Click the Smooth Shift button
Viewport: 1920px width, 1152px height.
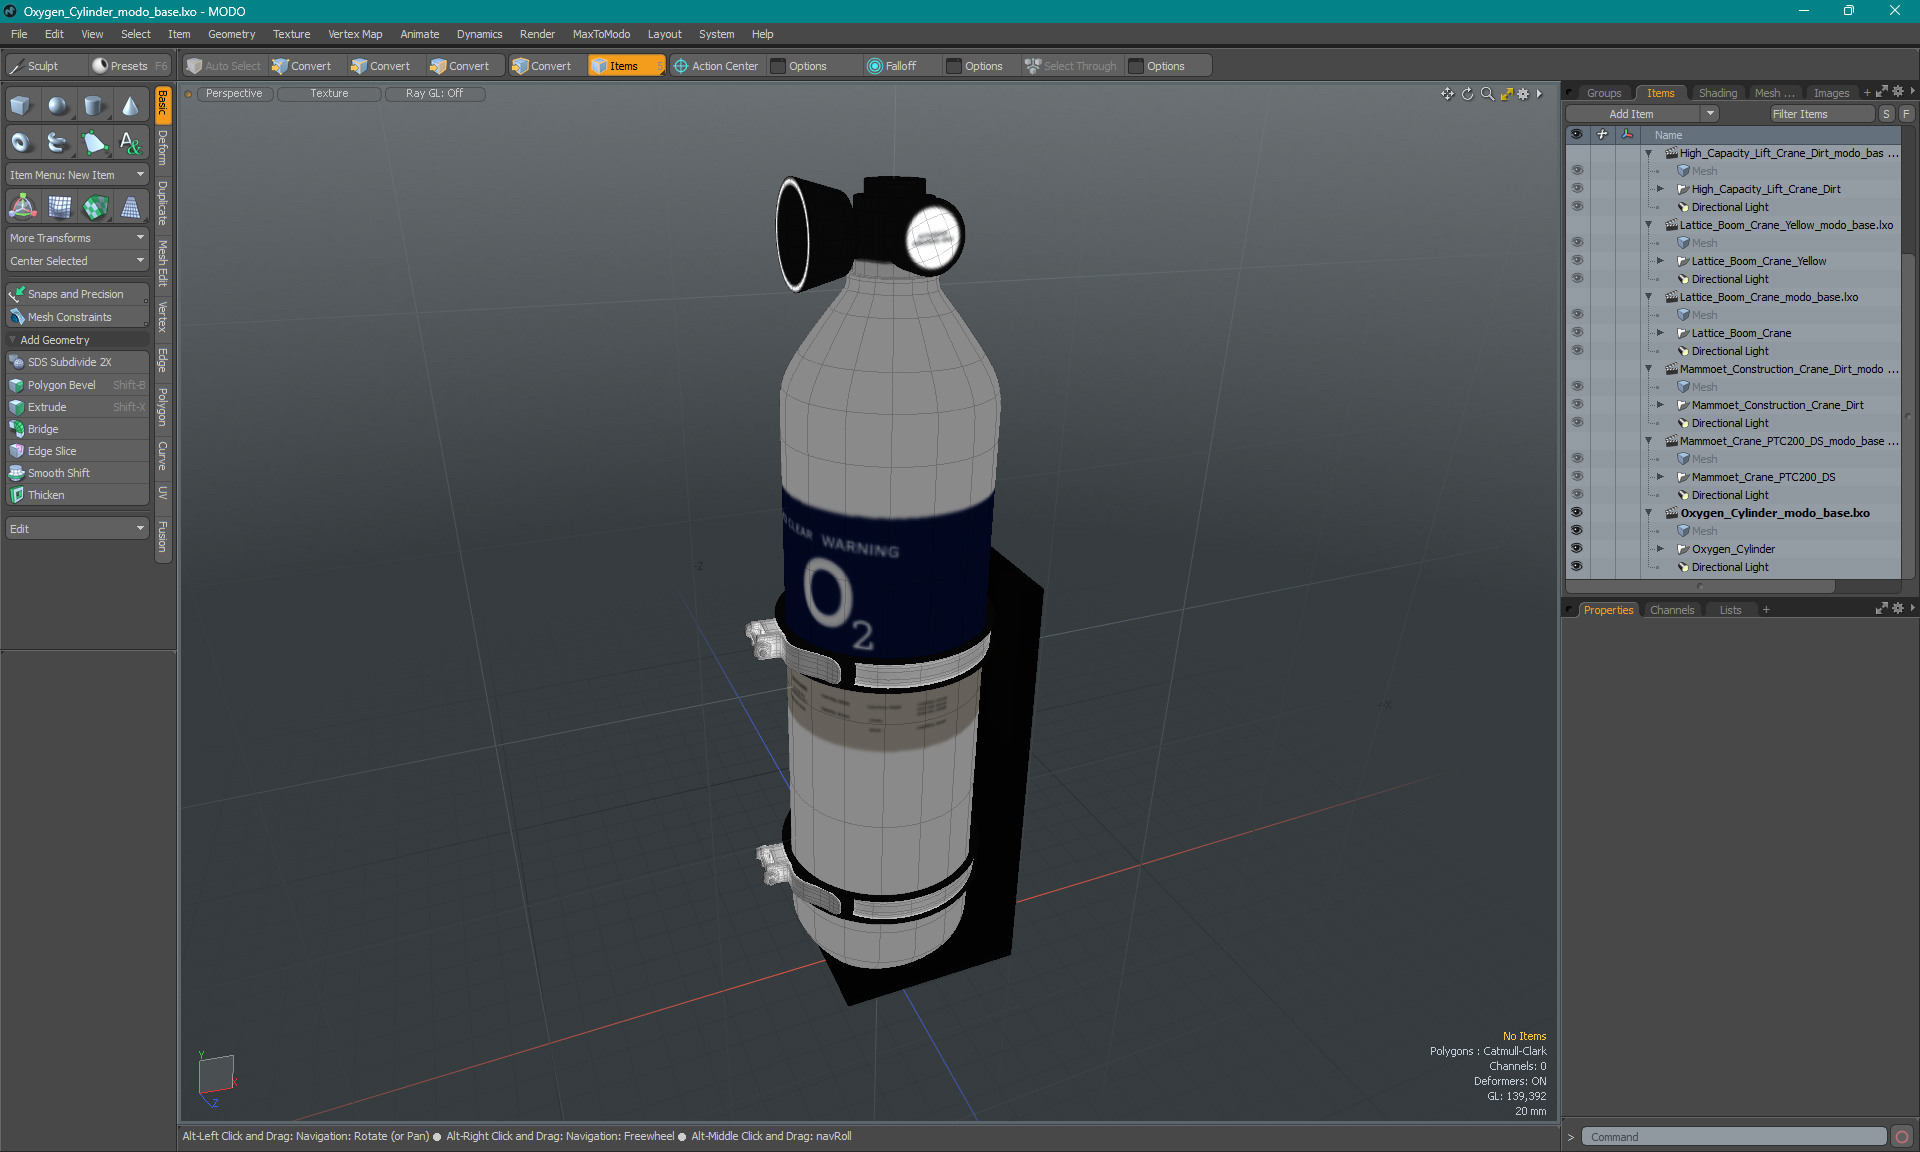[77, 473]
